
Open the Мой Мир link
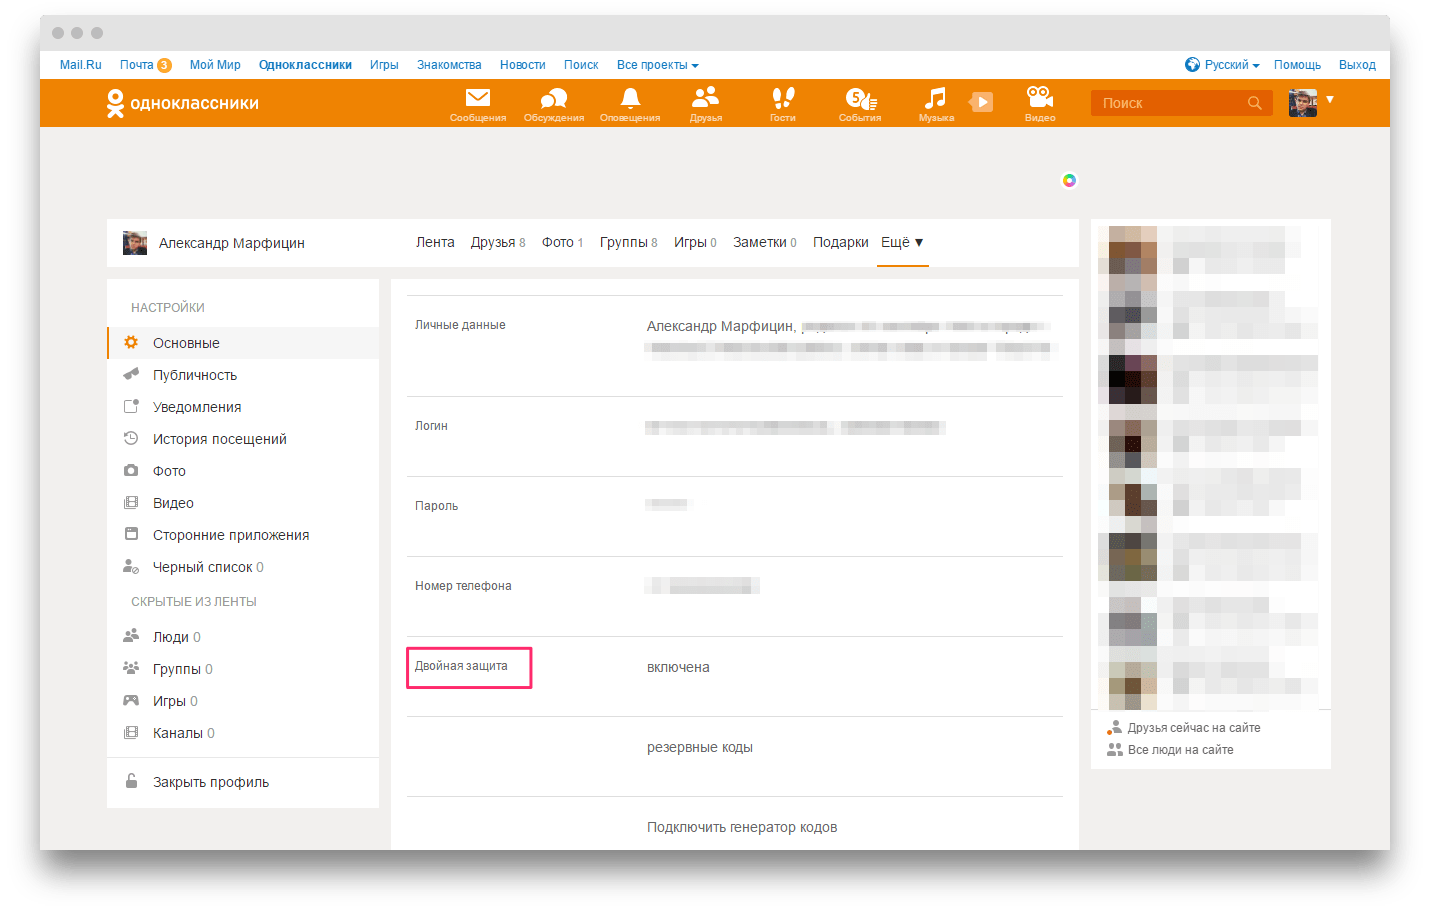pos(215,65)
